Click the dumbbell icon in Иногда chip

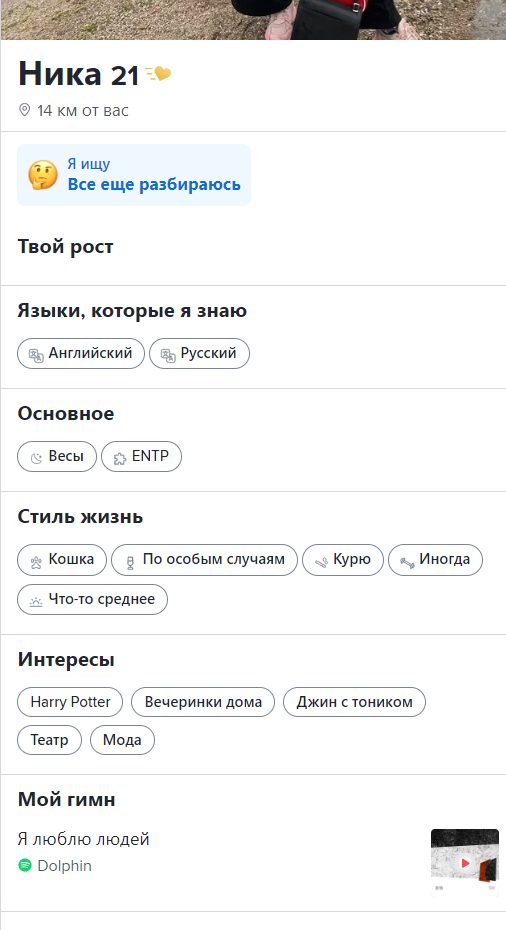pos(407,562)
